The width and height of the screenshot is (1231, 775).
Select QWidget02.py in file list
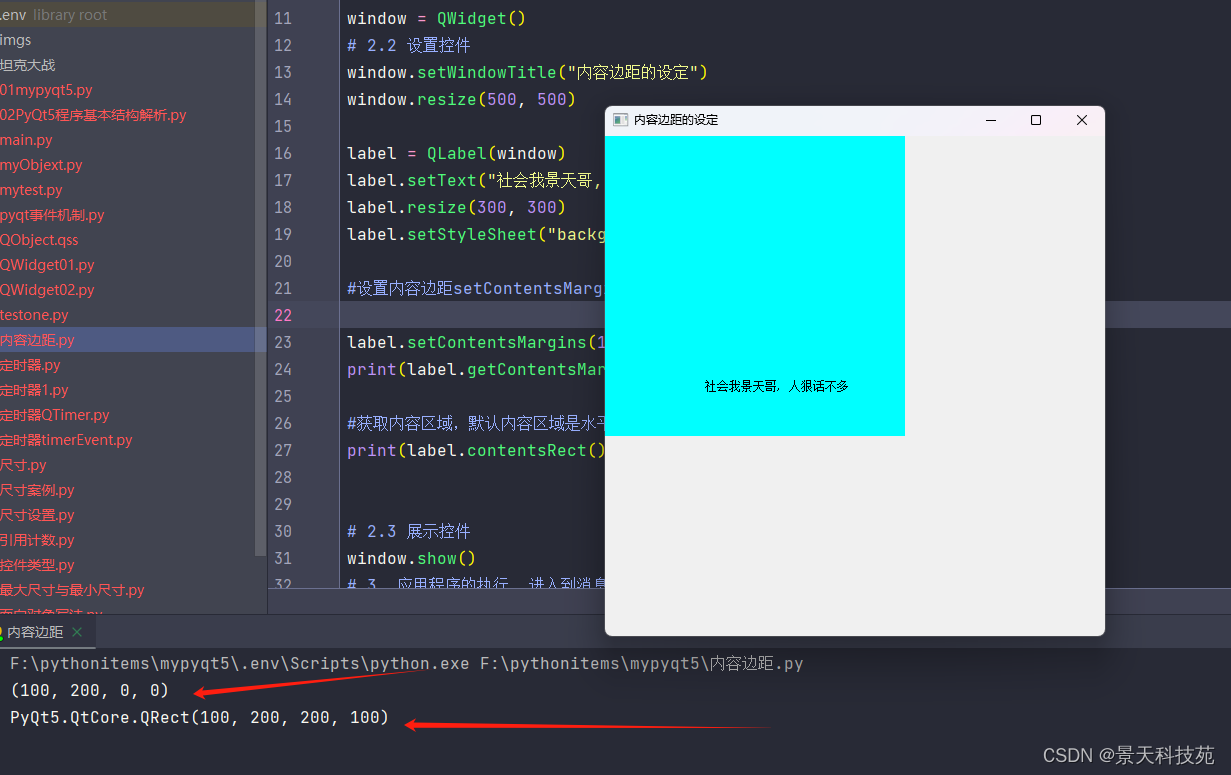tap(47, 290)
